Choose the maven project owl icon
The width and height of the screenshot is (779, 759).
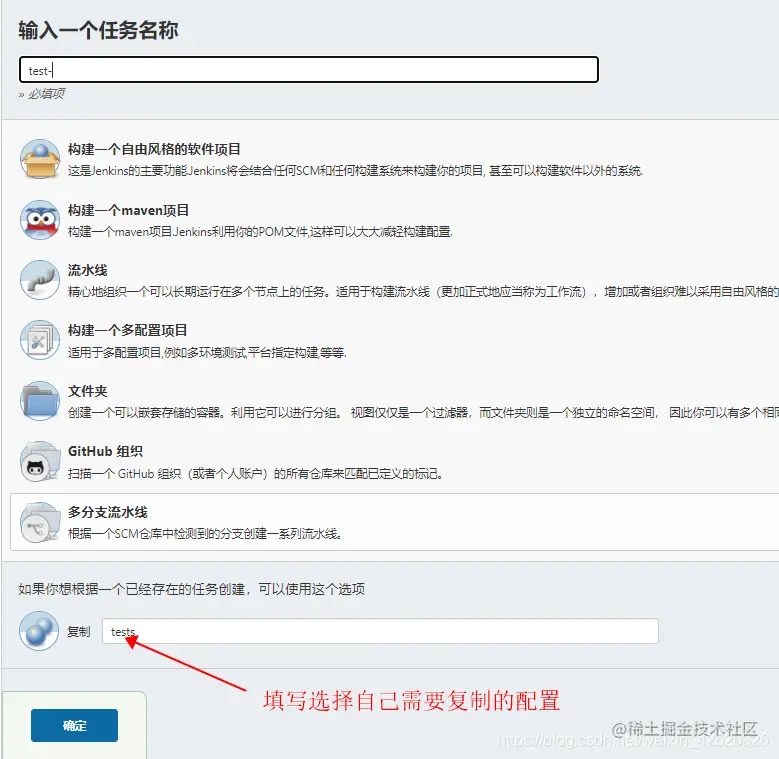coord(40,220)
